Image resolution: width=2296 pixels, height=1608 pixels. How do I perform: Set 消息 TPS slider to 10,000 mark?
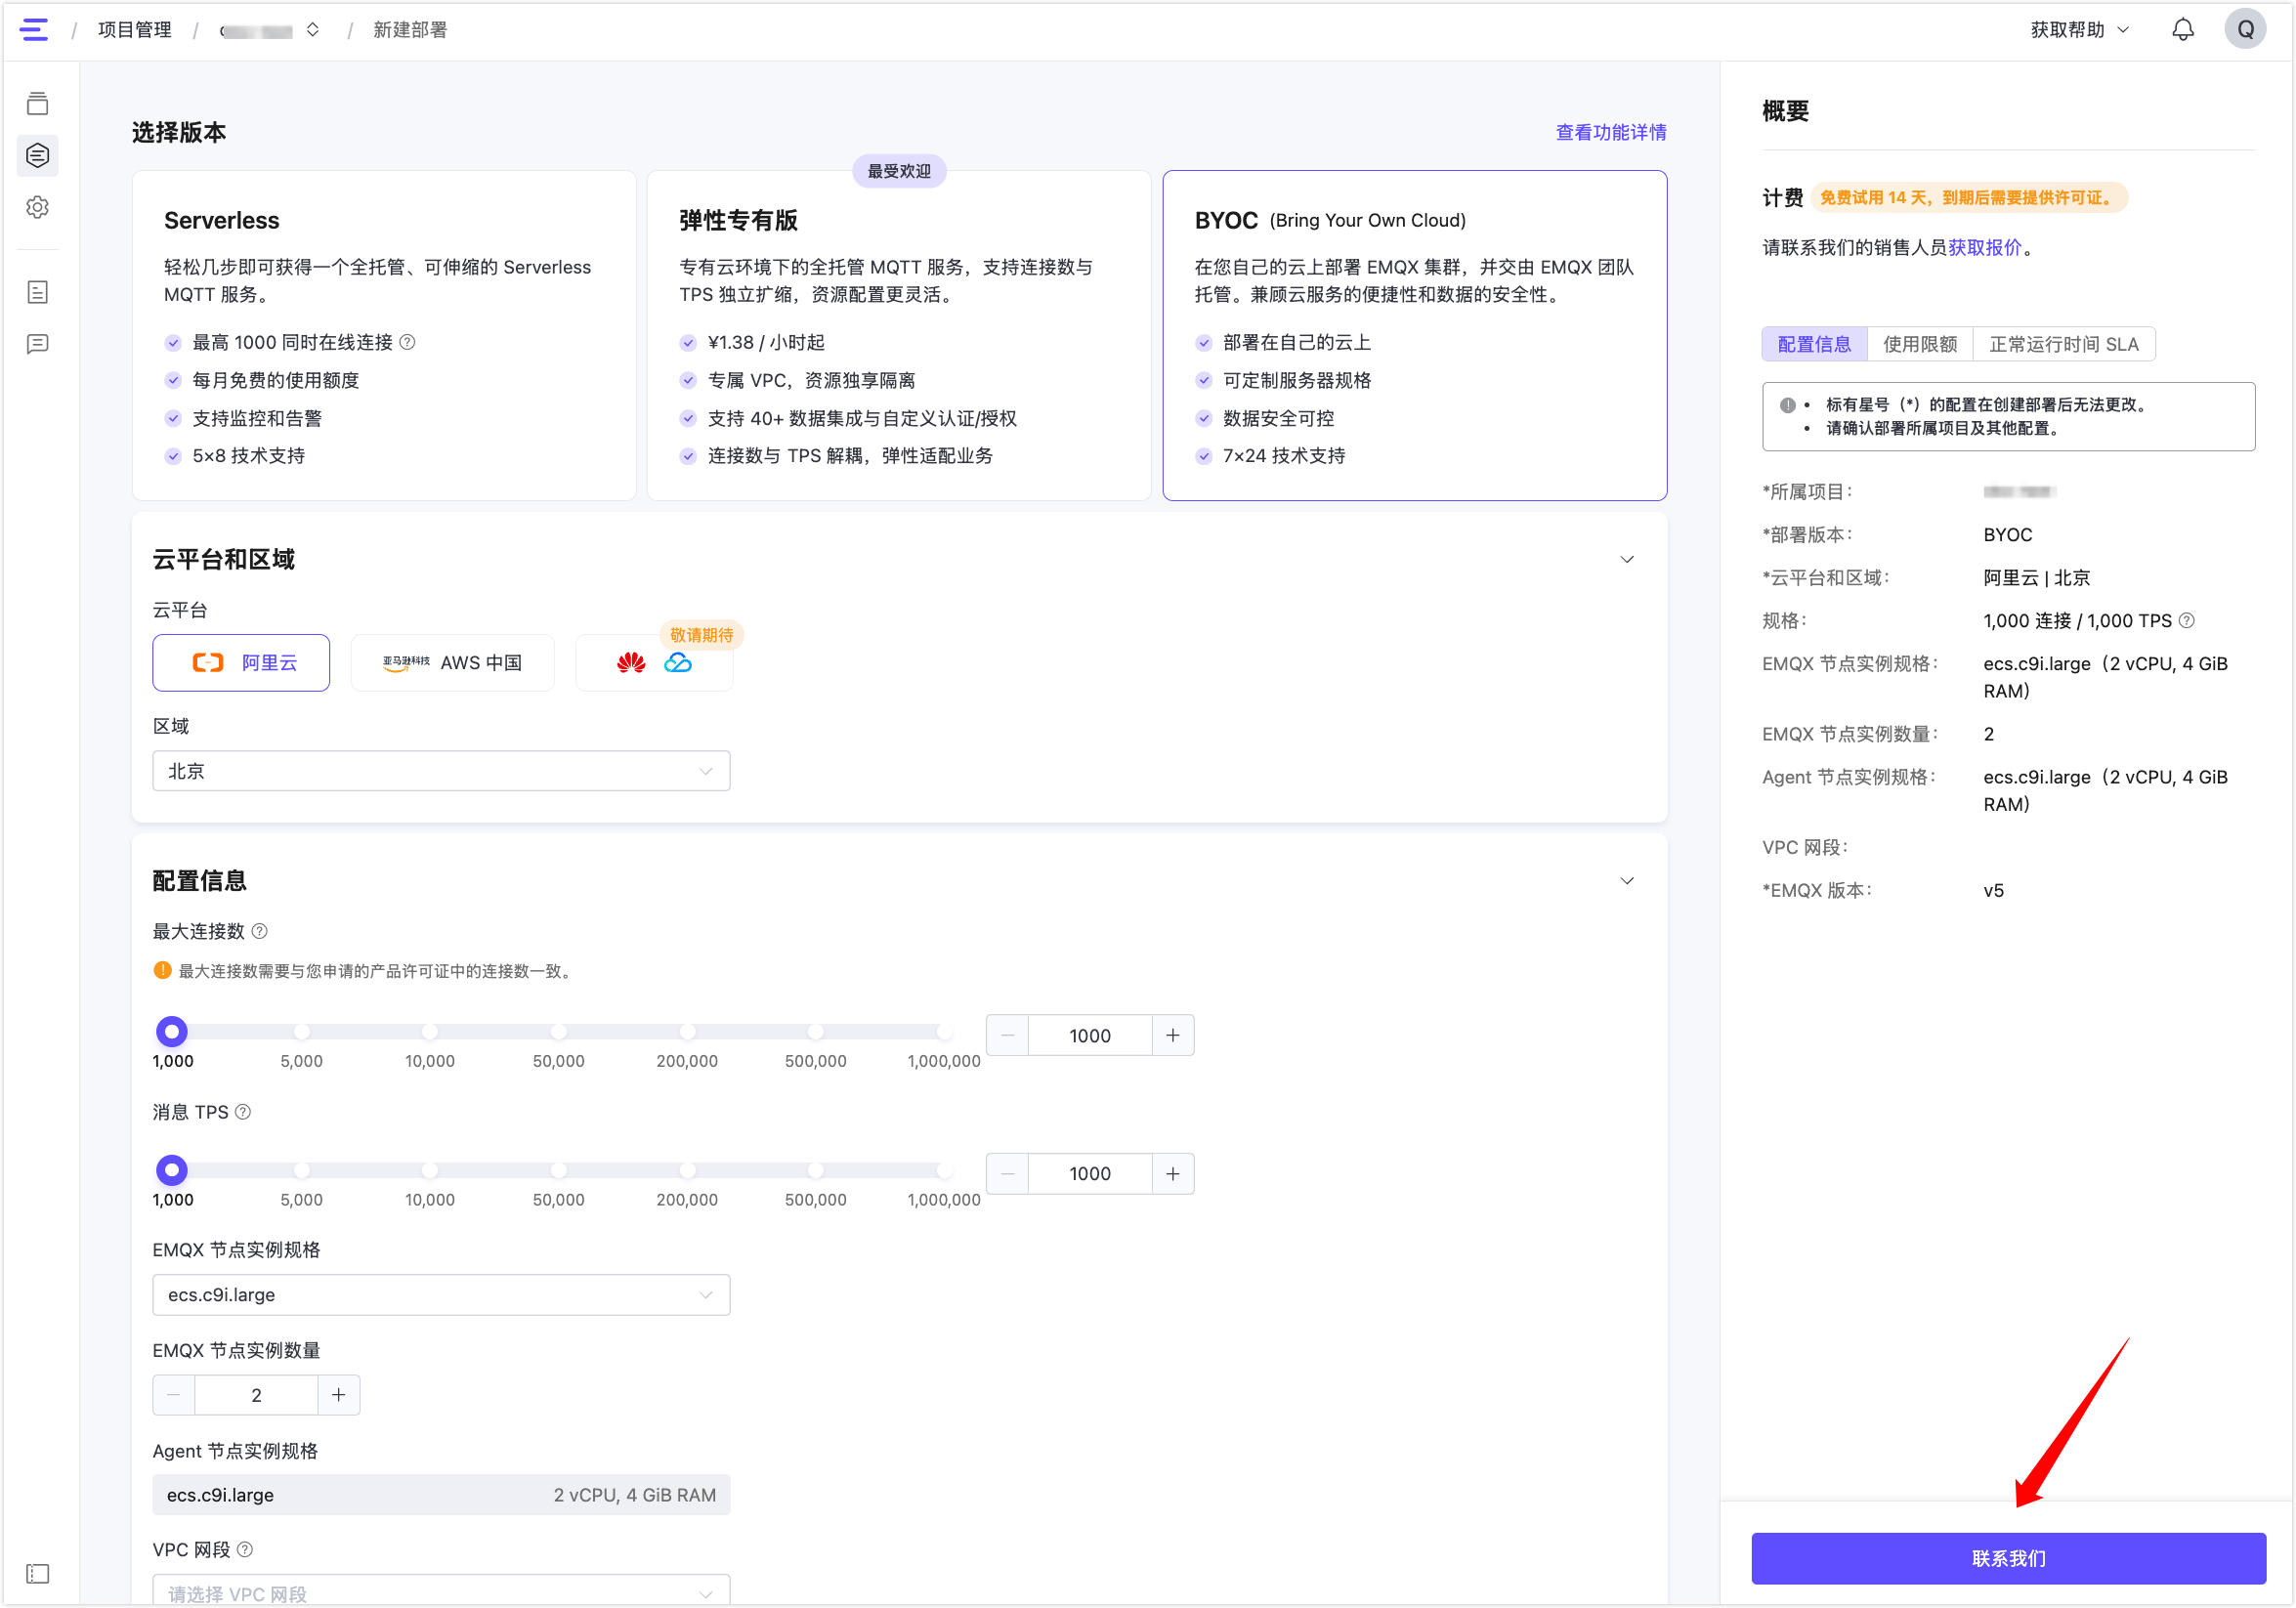coord(429,1169)
